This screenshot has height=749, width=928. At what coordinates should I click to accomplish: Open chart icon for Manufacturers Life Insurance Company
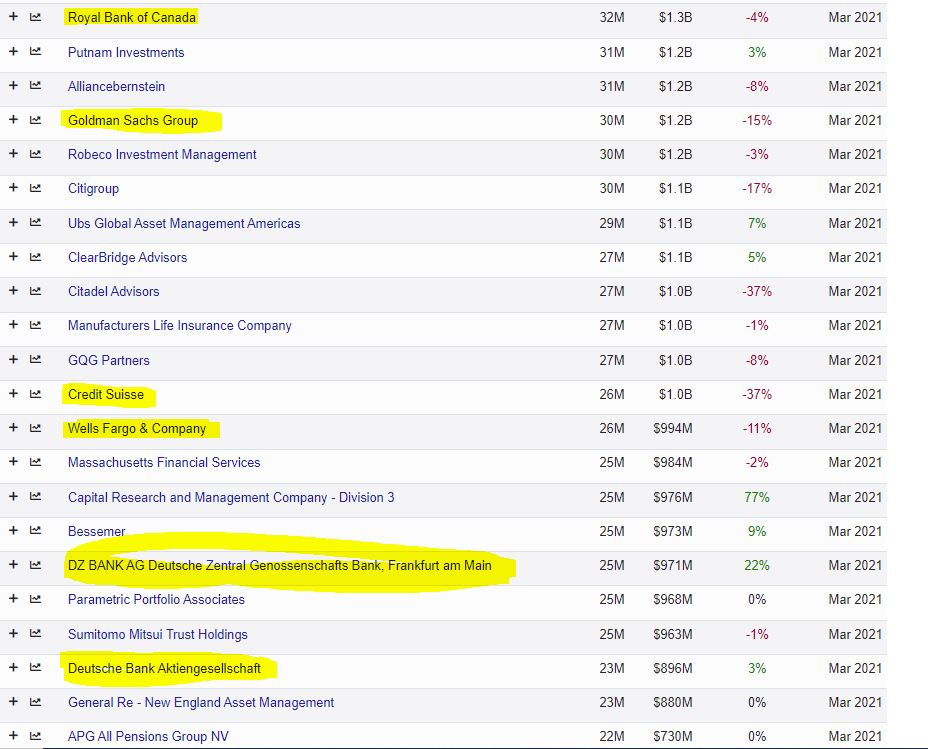[x=36, y=325]
